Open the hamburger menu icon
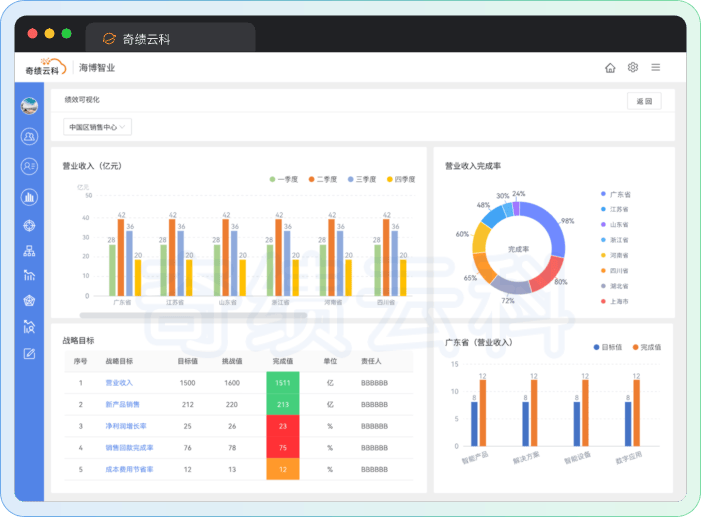Viewport: 701px width, 517px height. tap(656, 68)
